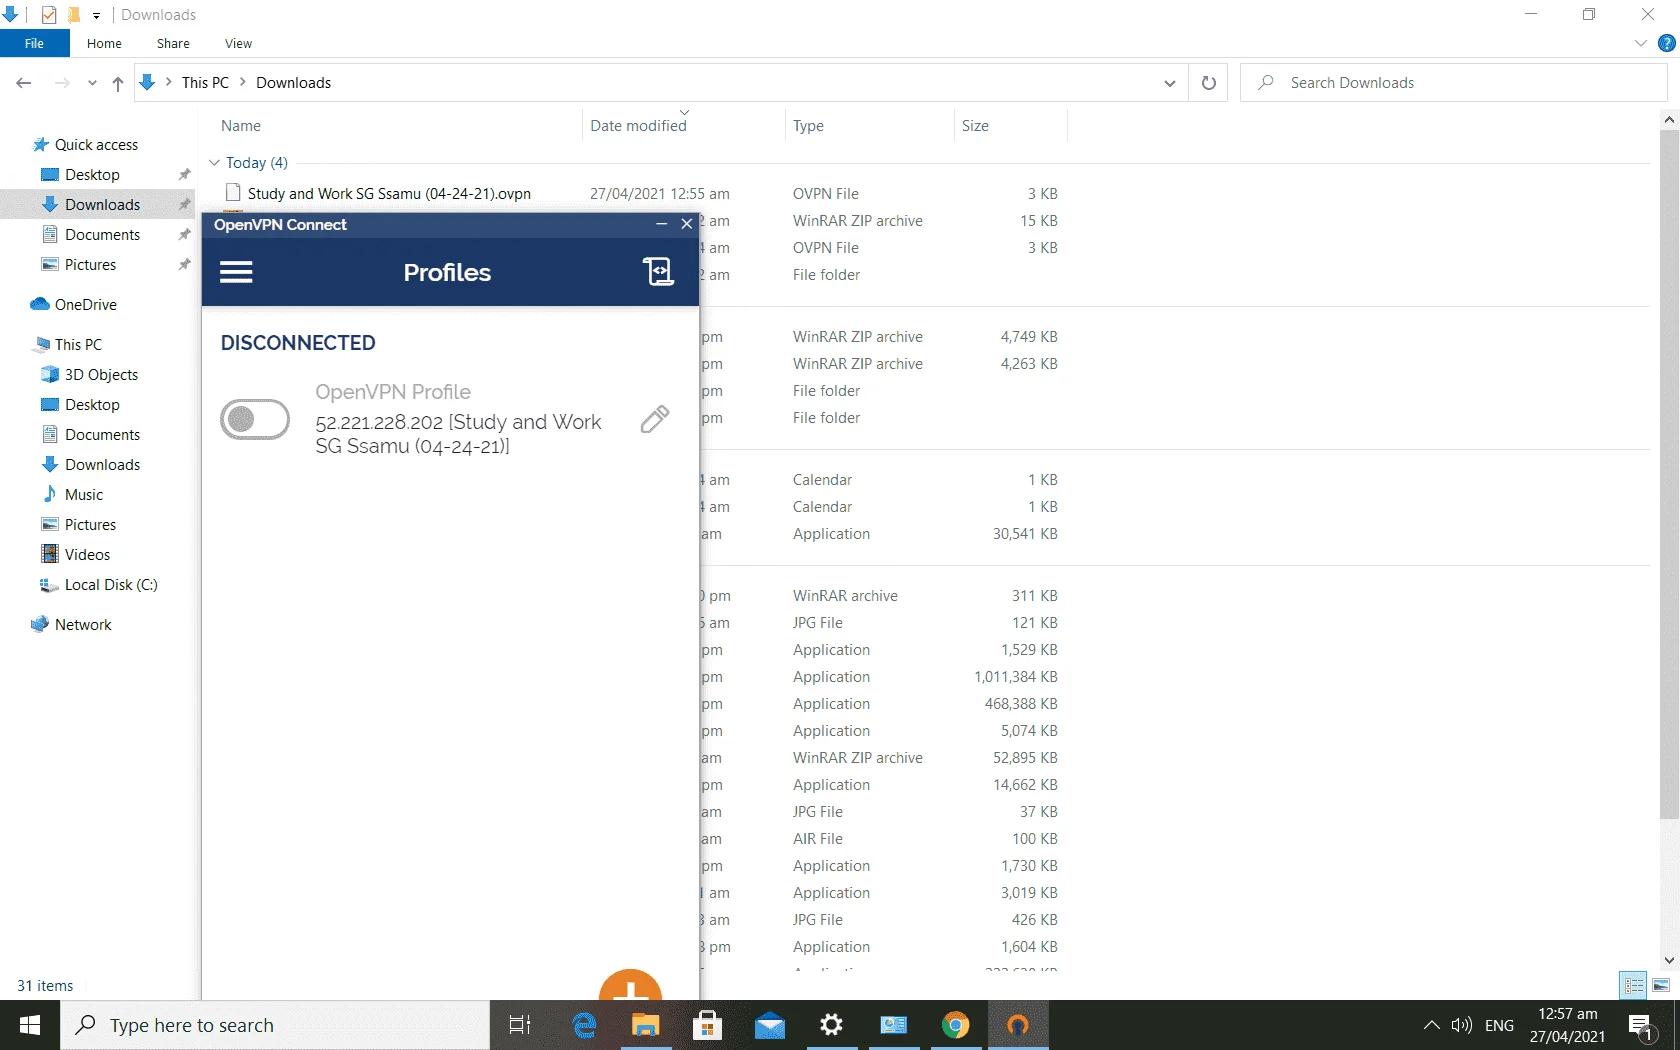Select This PC in navigation pane

pyautogui.click(x=78, y=345)
